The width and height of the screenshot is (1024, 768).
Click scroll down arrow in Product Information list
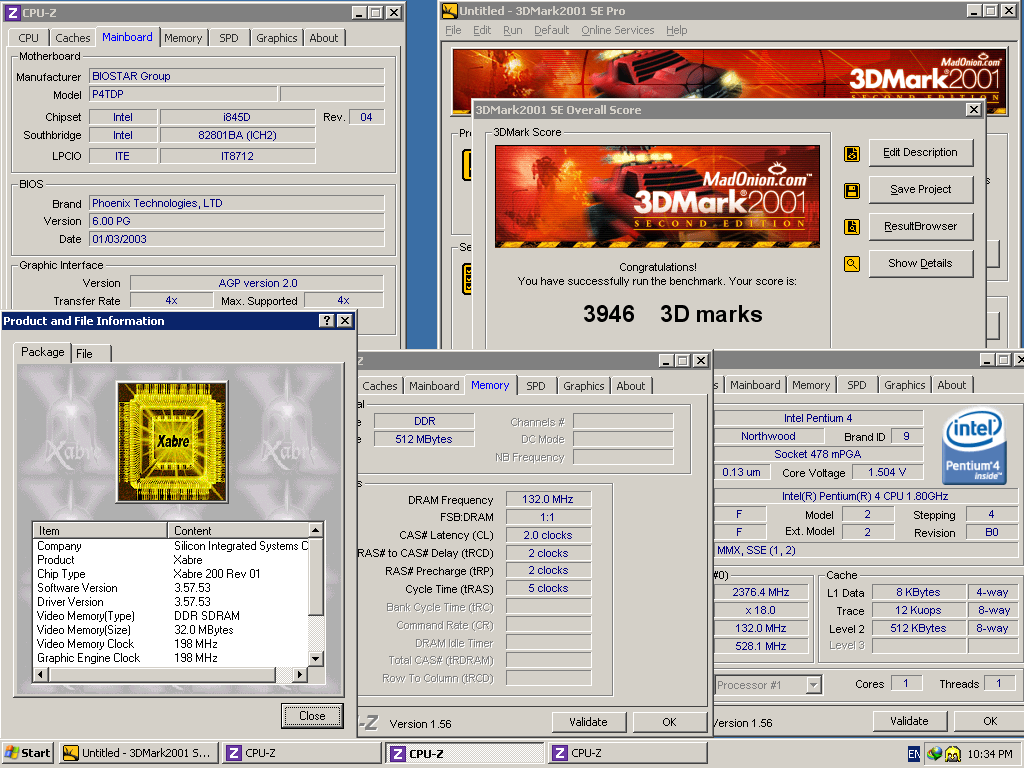pos(316,658)
